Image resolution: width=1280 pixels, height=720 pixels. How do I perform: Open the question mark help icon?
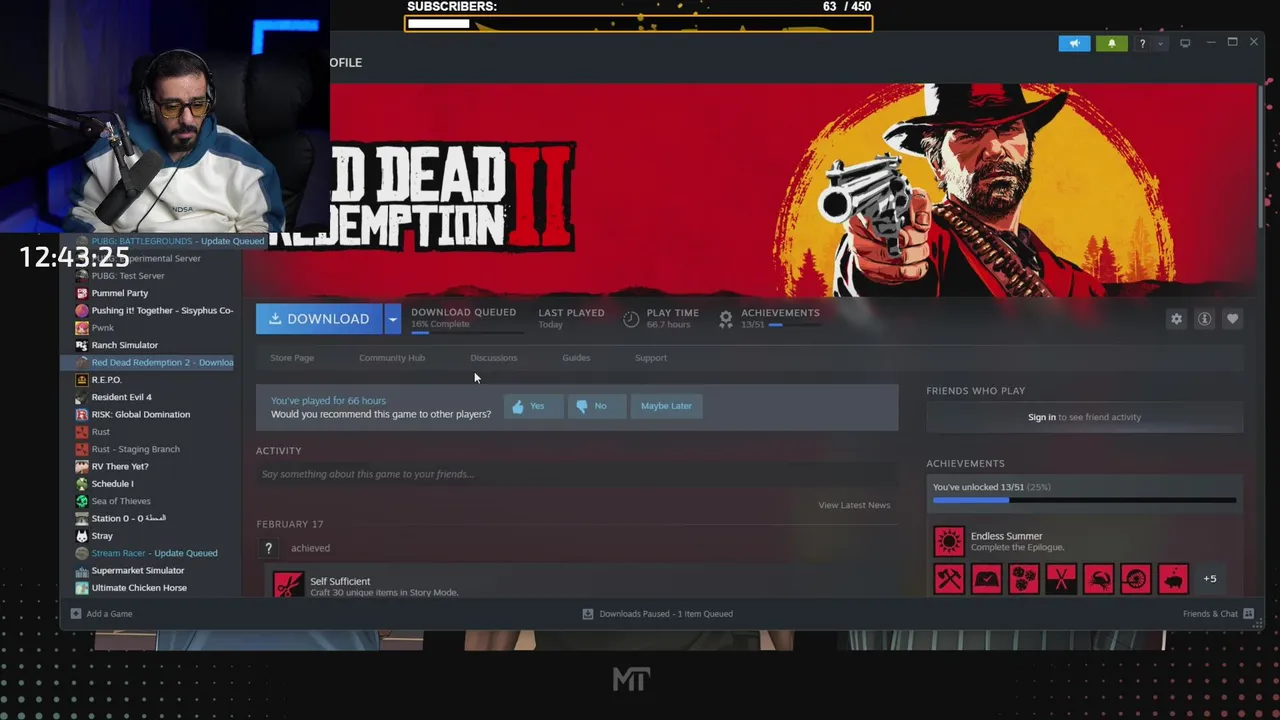tap(1142, 43)
